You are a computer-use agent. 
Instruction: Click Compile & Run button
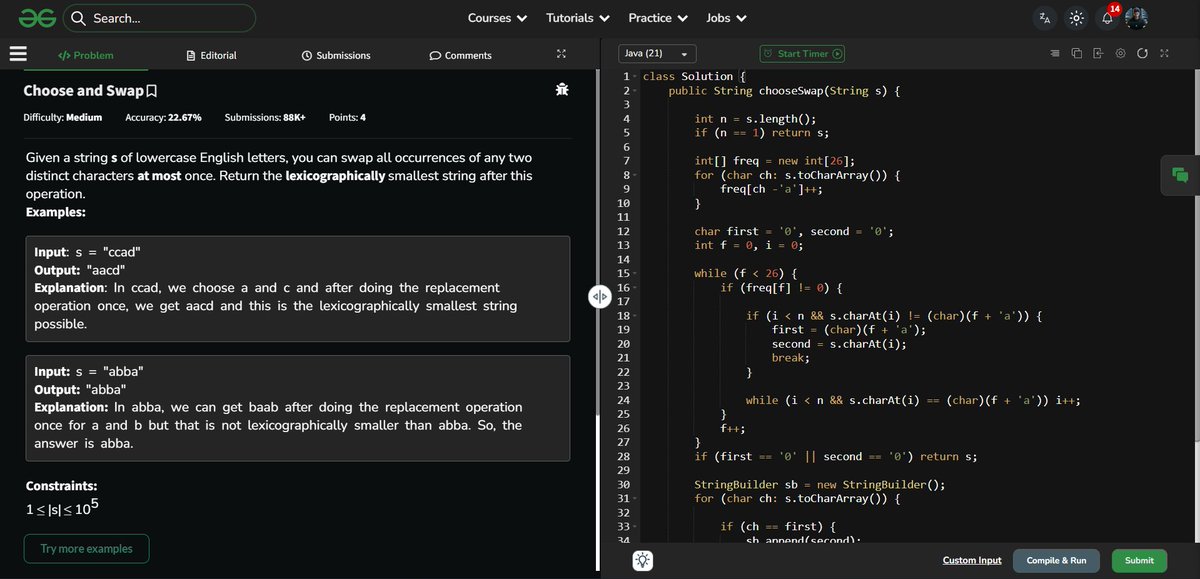(x=1056, y=561)
